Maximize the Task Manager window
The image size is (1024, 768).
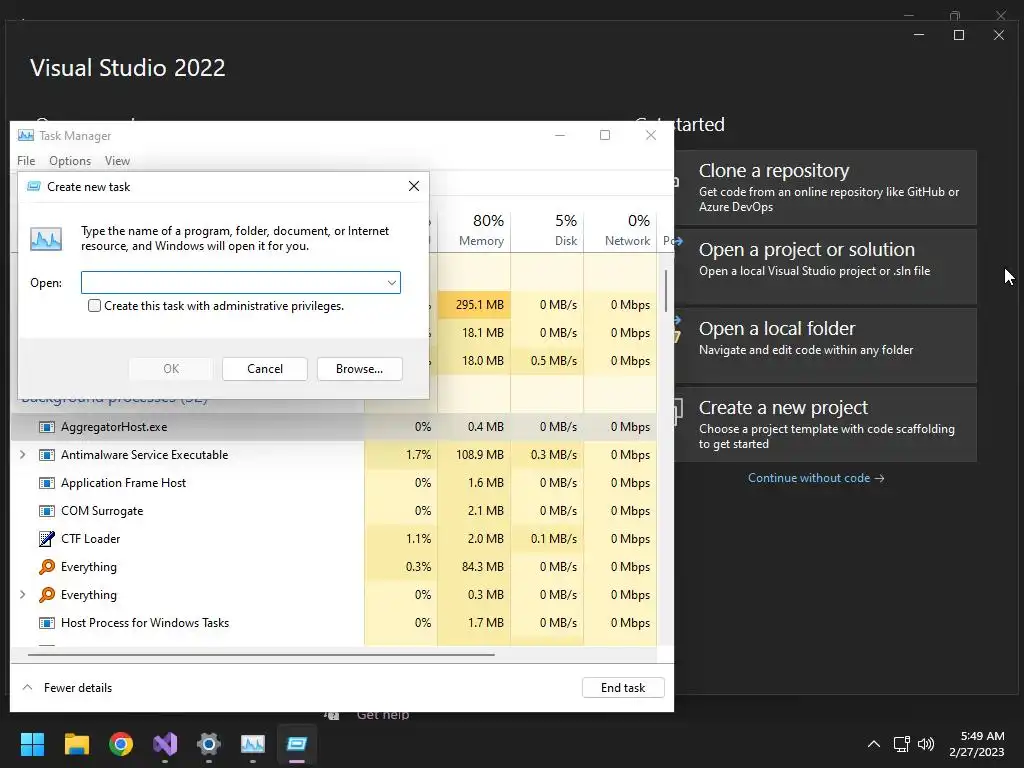click(x=605, y=135)
